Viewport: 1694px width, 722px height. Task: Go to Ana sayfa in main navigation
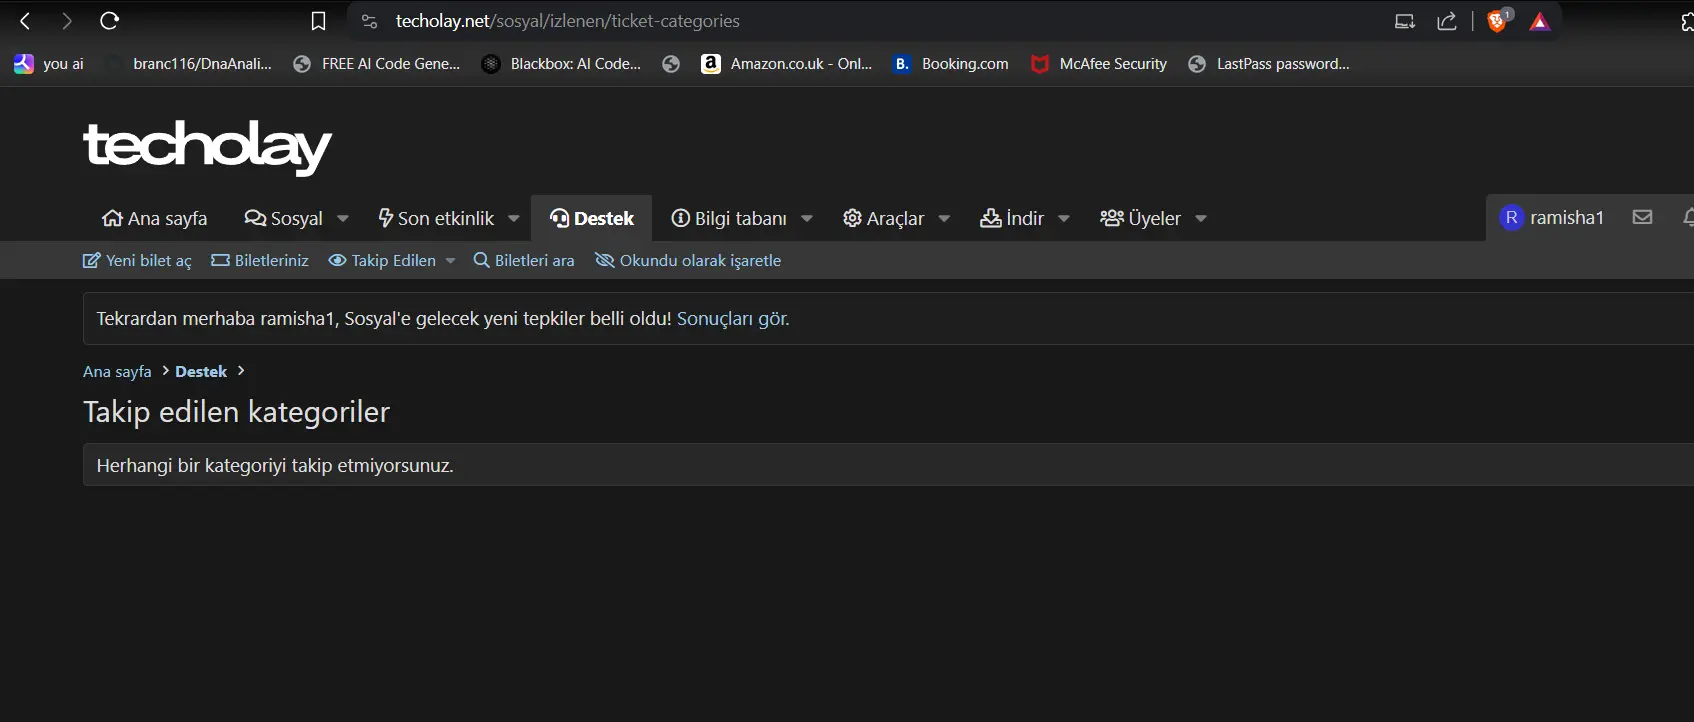click(x=155, y=218)
